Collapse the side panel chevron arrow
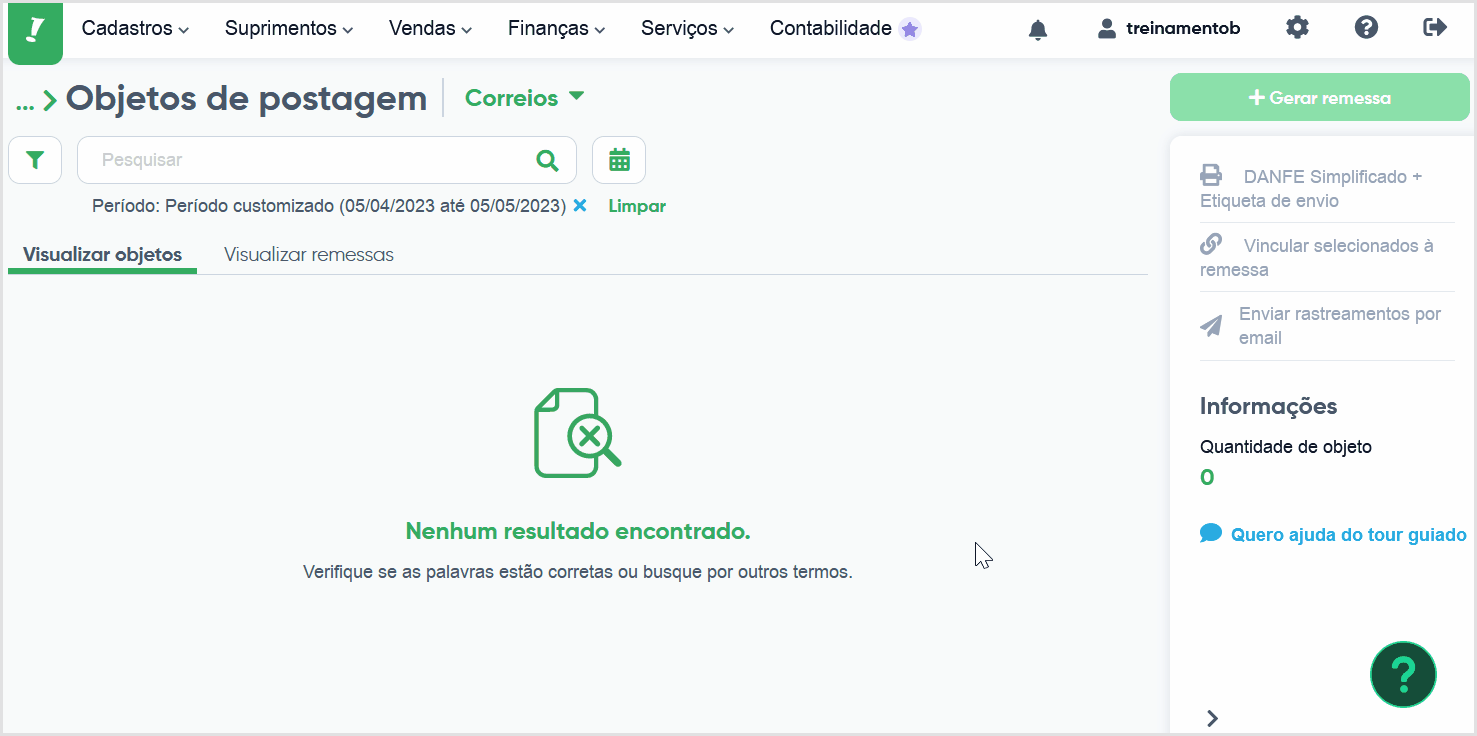Screen dimensions: 1477x736 point(1212,718)
